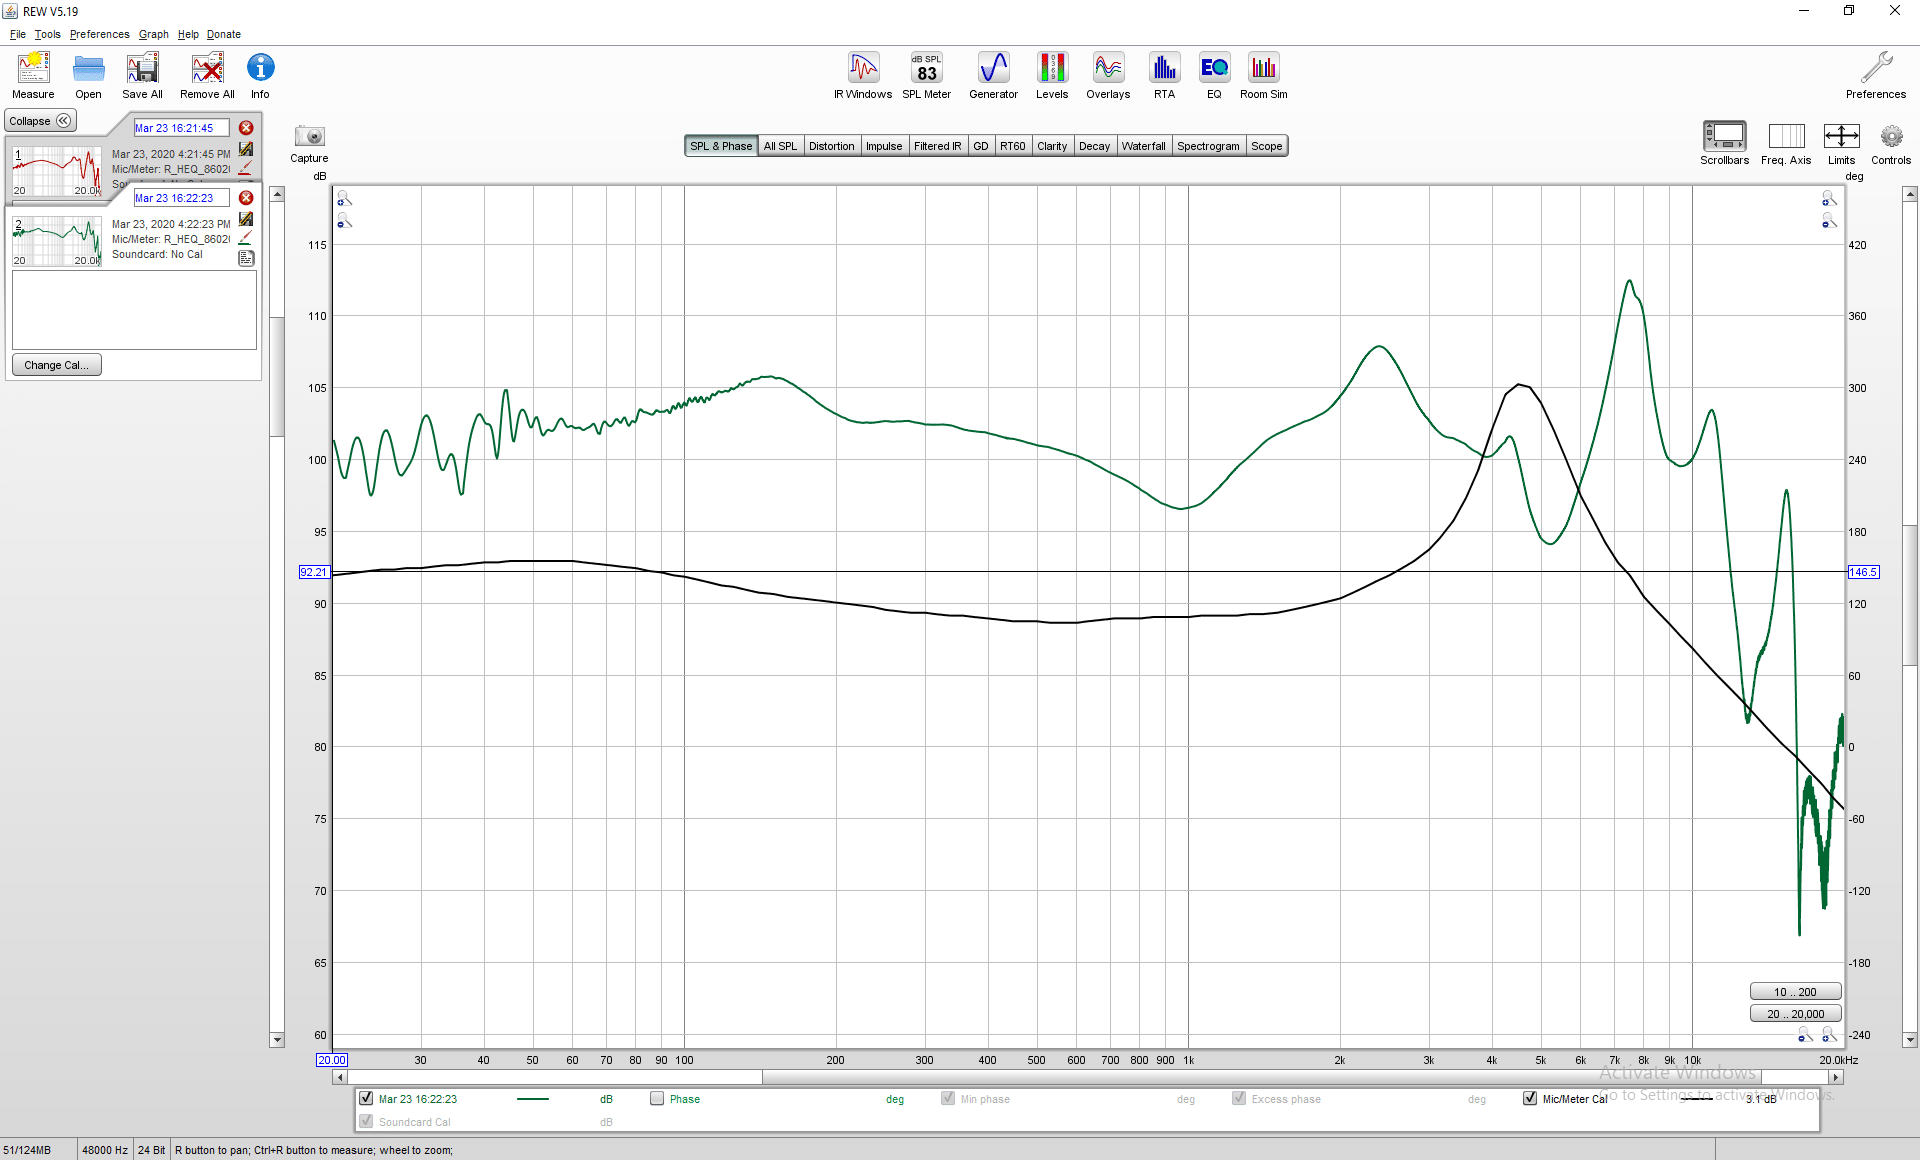Viewport: 1920px width, 1160px height.
Task: Set frequency range with 10 .. 200 button
Action: (x=1795, y=992)
